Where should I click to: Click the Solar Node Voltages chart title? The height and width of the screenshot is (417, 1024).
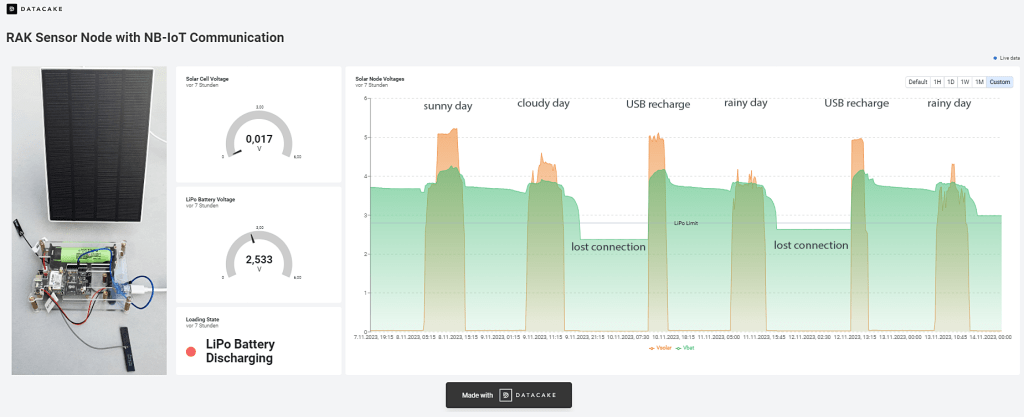[380, 78]
